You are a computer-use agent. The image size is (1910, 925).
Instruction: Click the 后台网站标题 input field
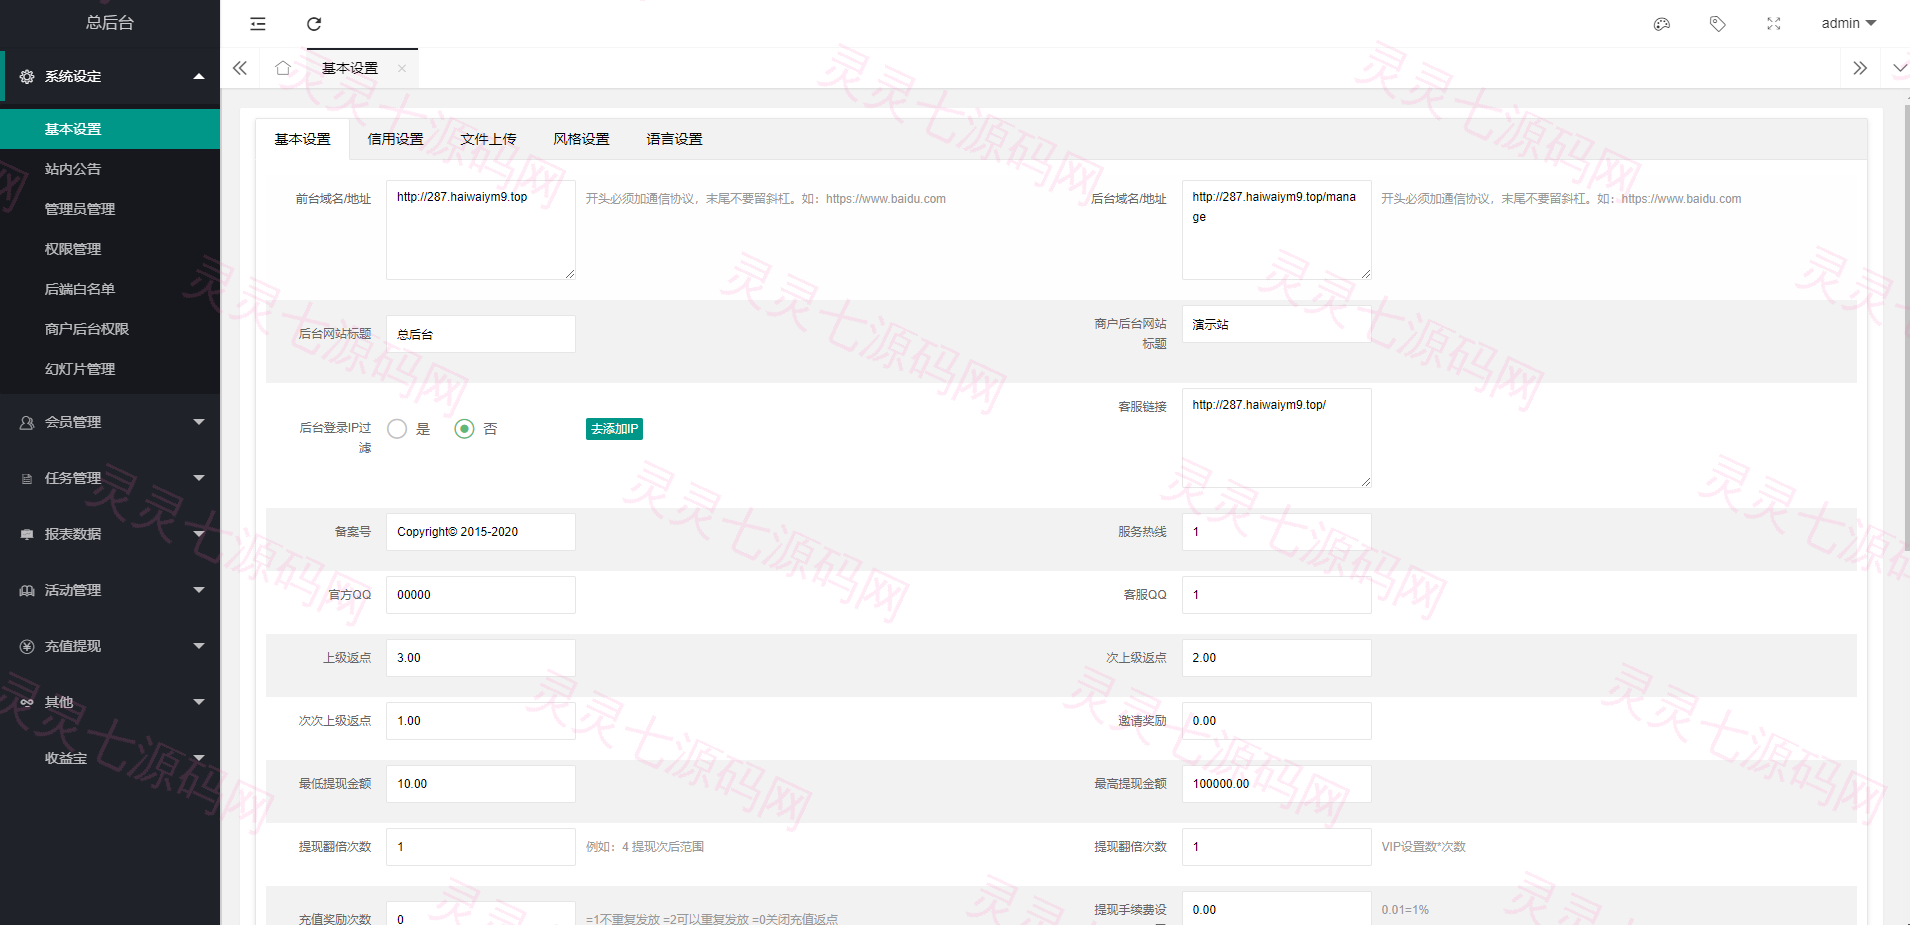tap(481, 334)
